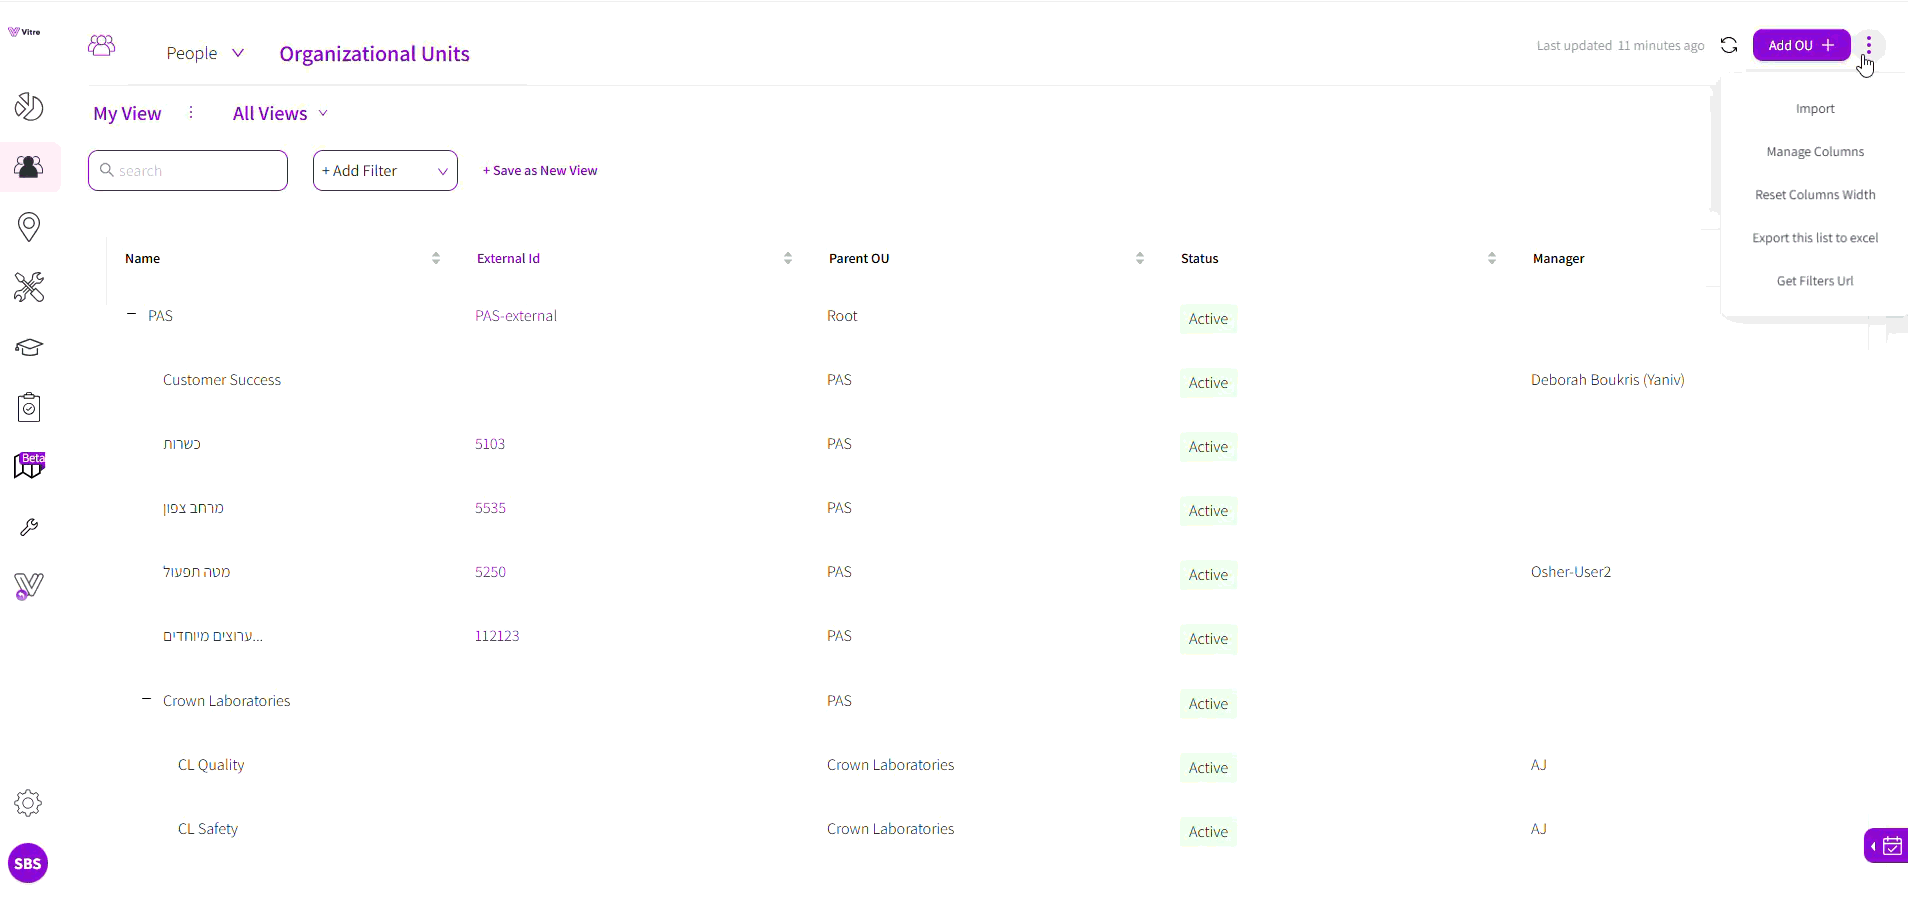Click the search input field
This screenshot has width=1908, height=908.
(x=188, y=171)
